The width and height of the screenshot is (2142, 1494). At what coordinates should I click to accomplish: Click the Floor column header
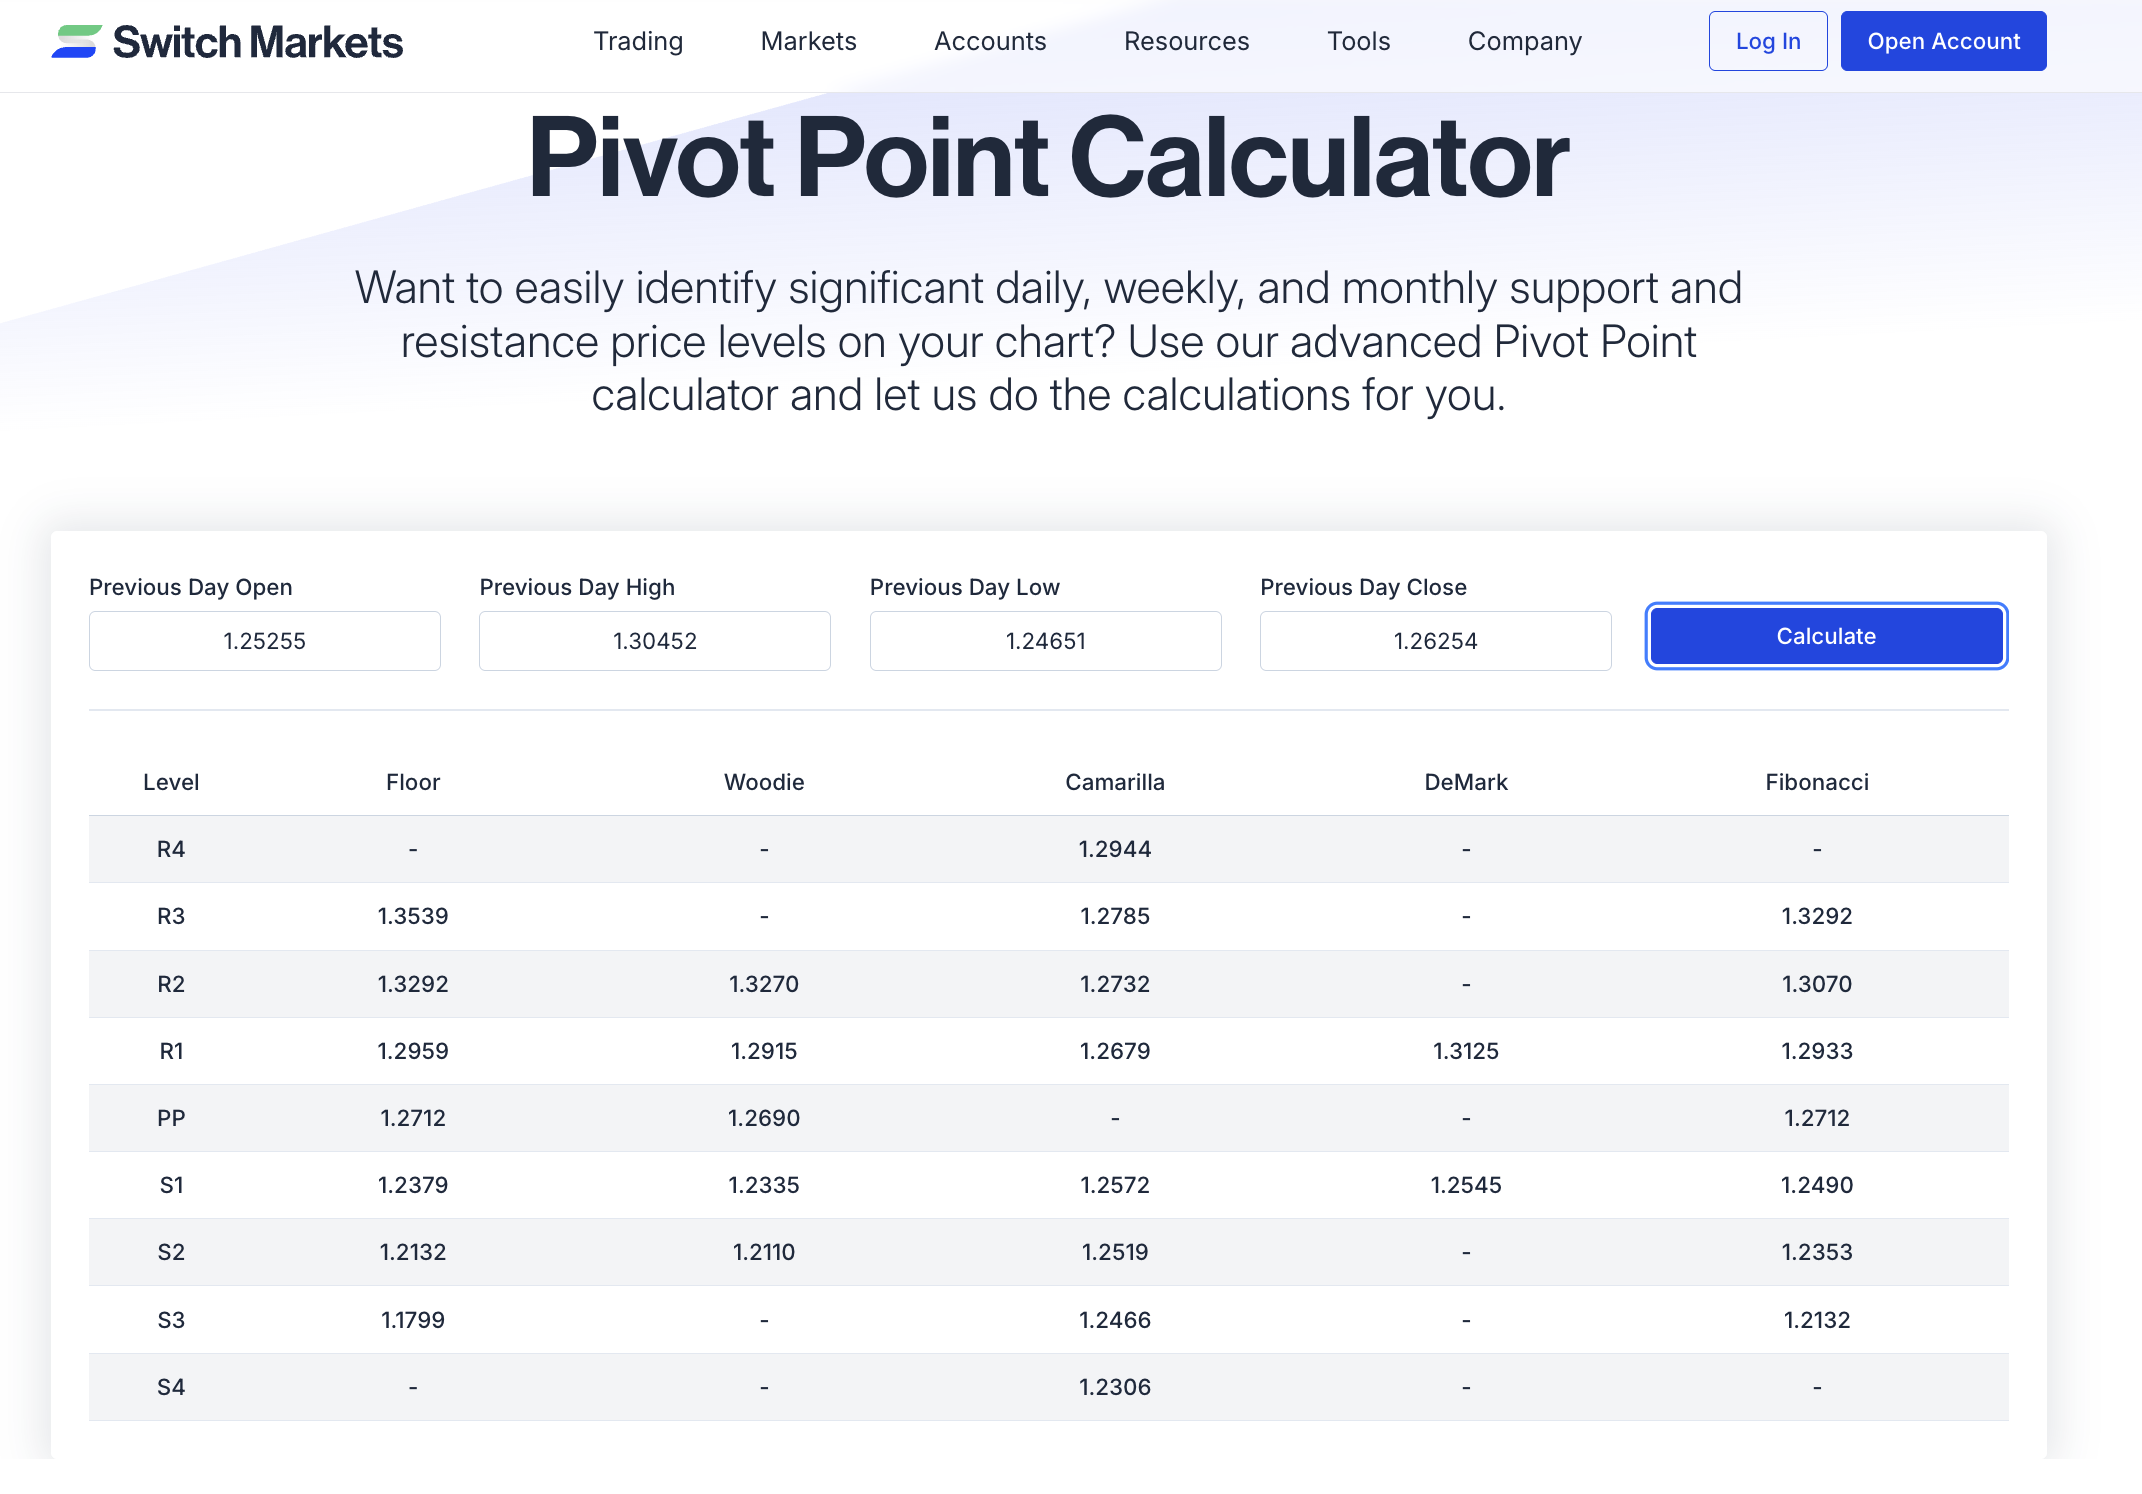click(x=412, y=782)
